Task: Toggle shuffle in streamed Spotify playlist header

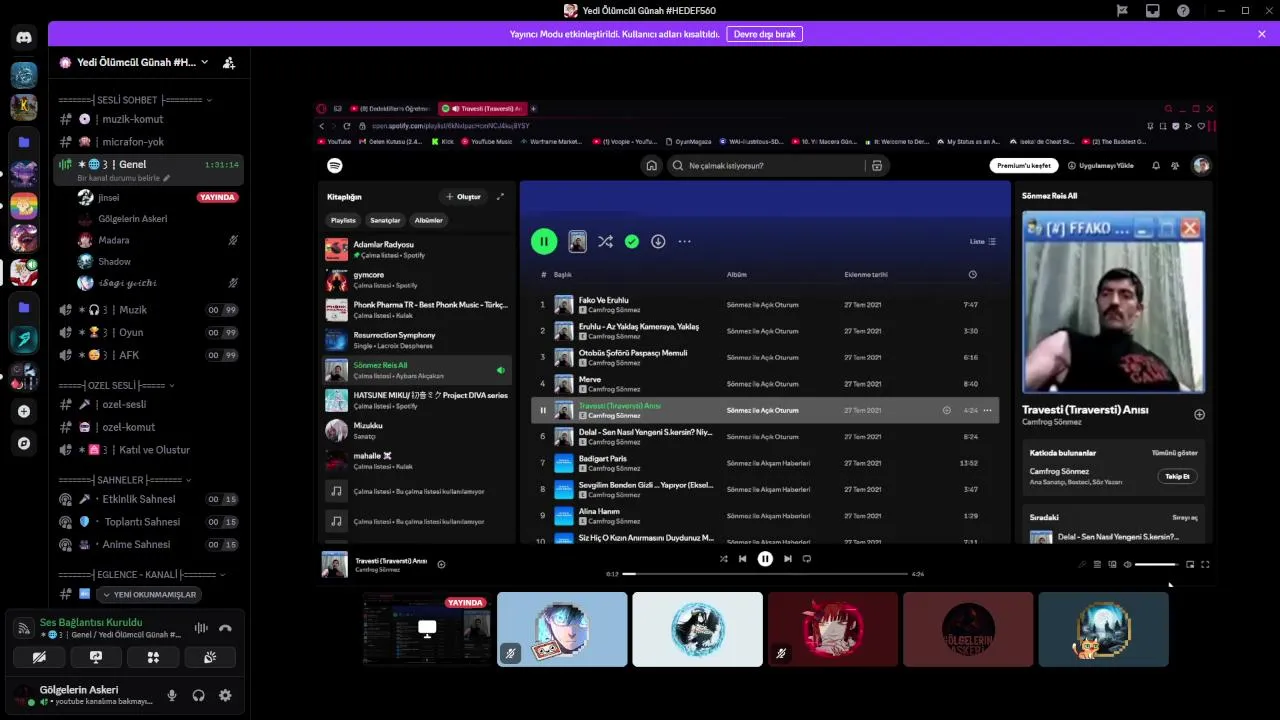Action: [x=605, y=241]
